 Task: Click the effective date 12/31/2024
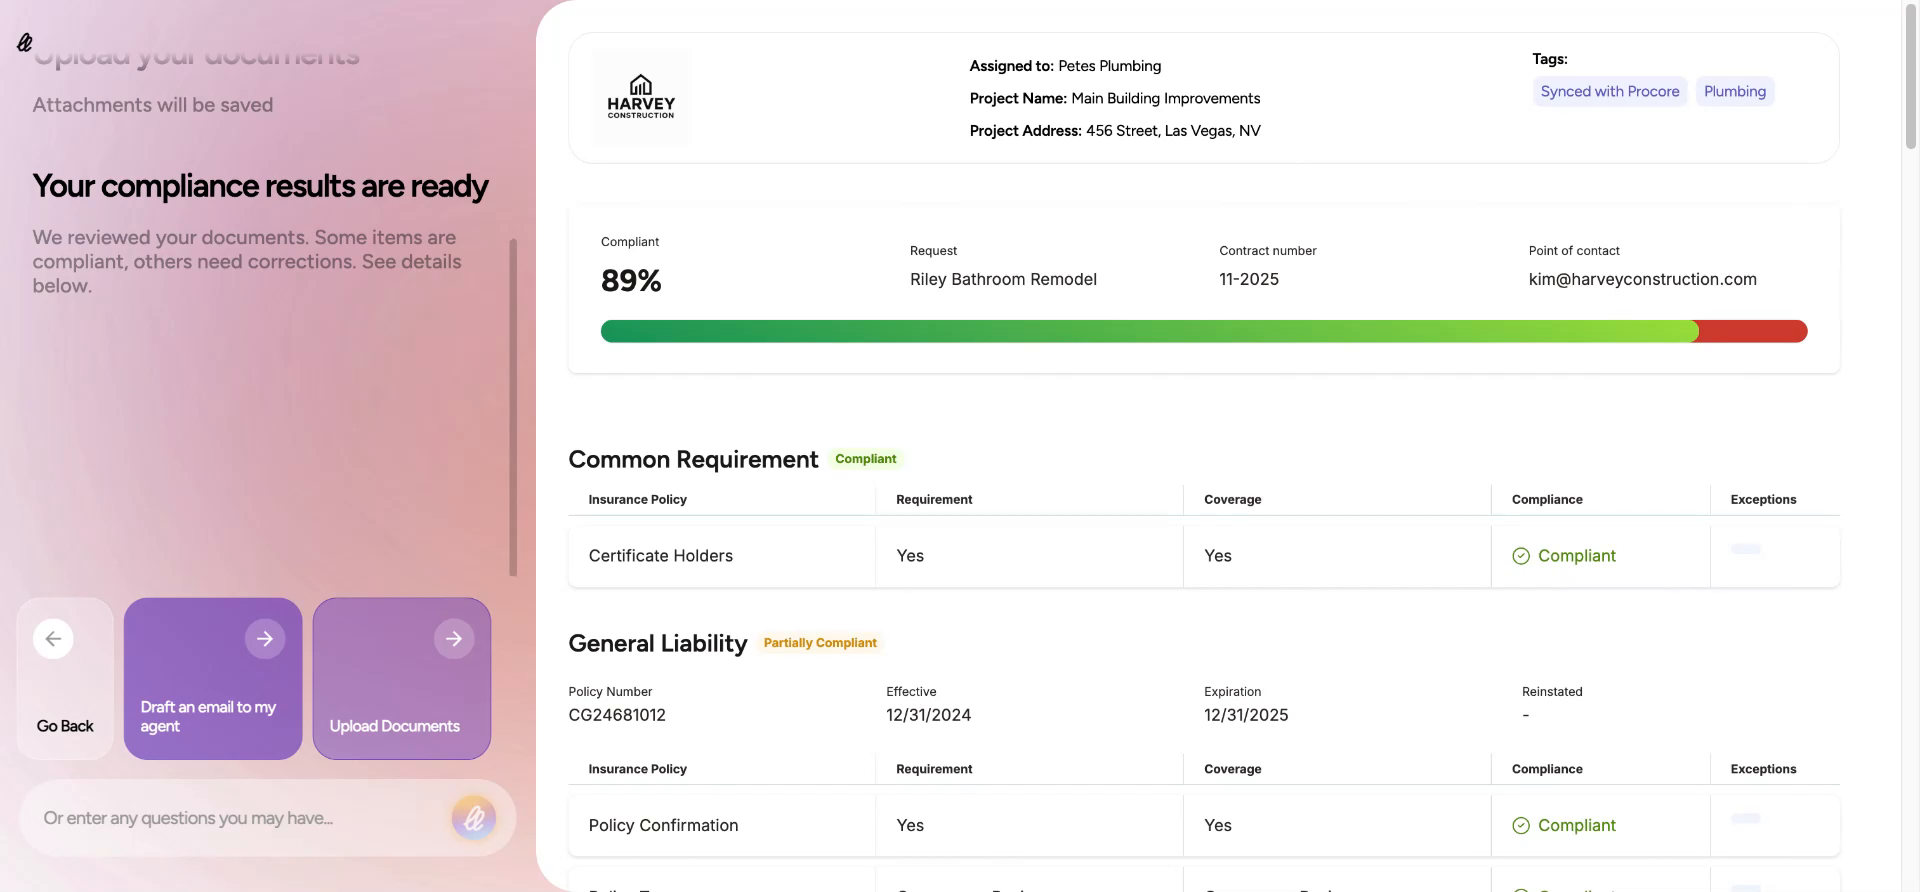928,715
